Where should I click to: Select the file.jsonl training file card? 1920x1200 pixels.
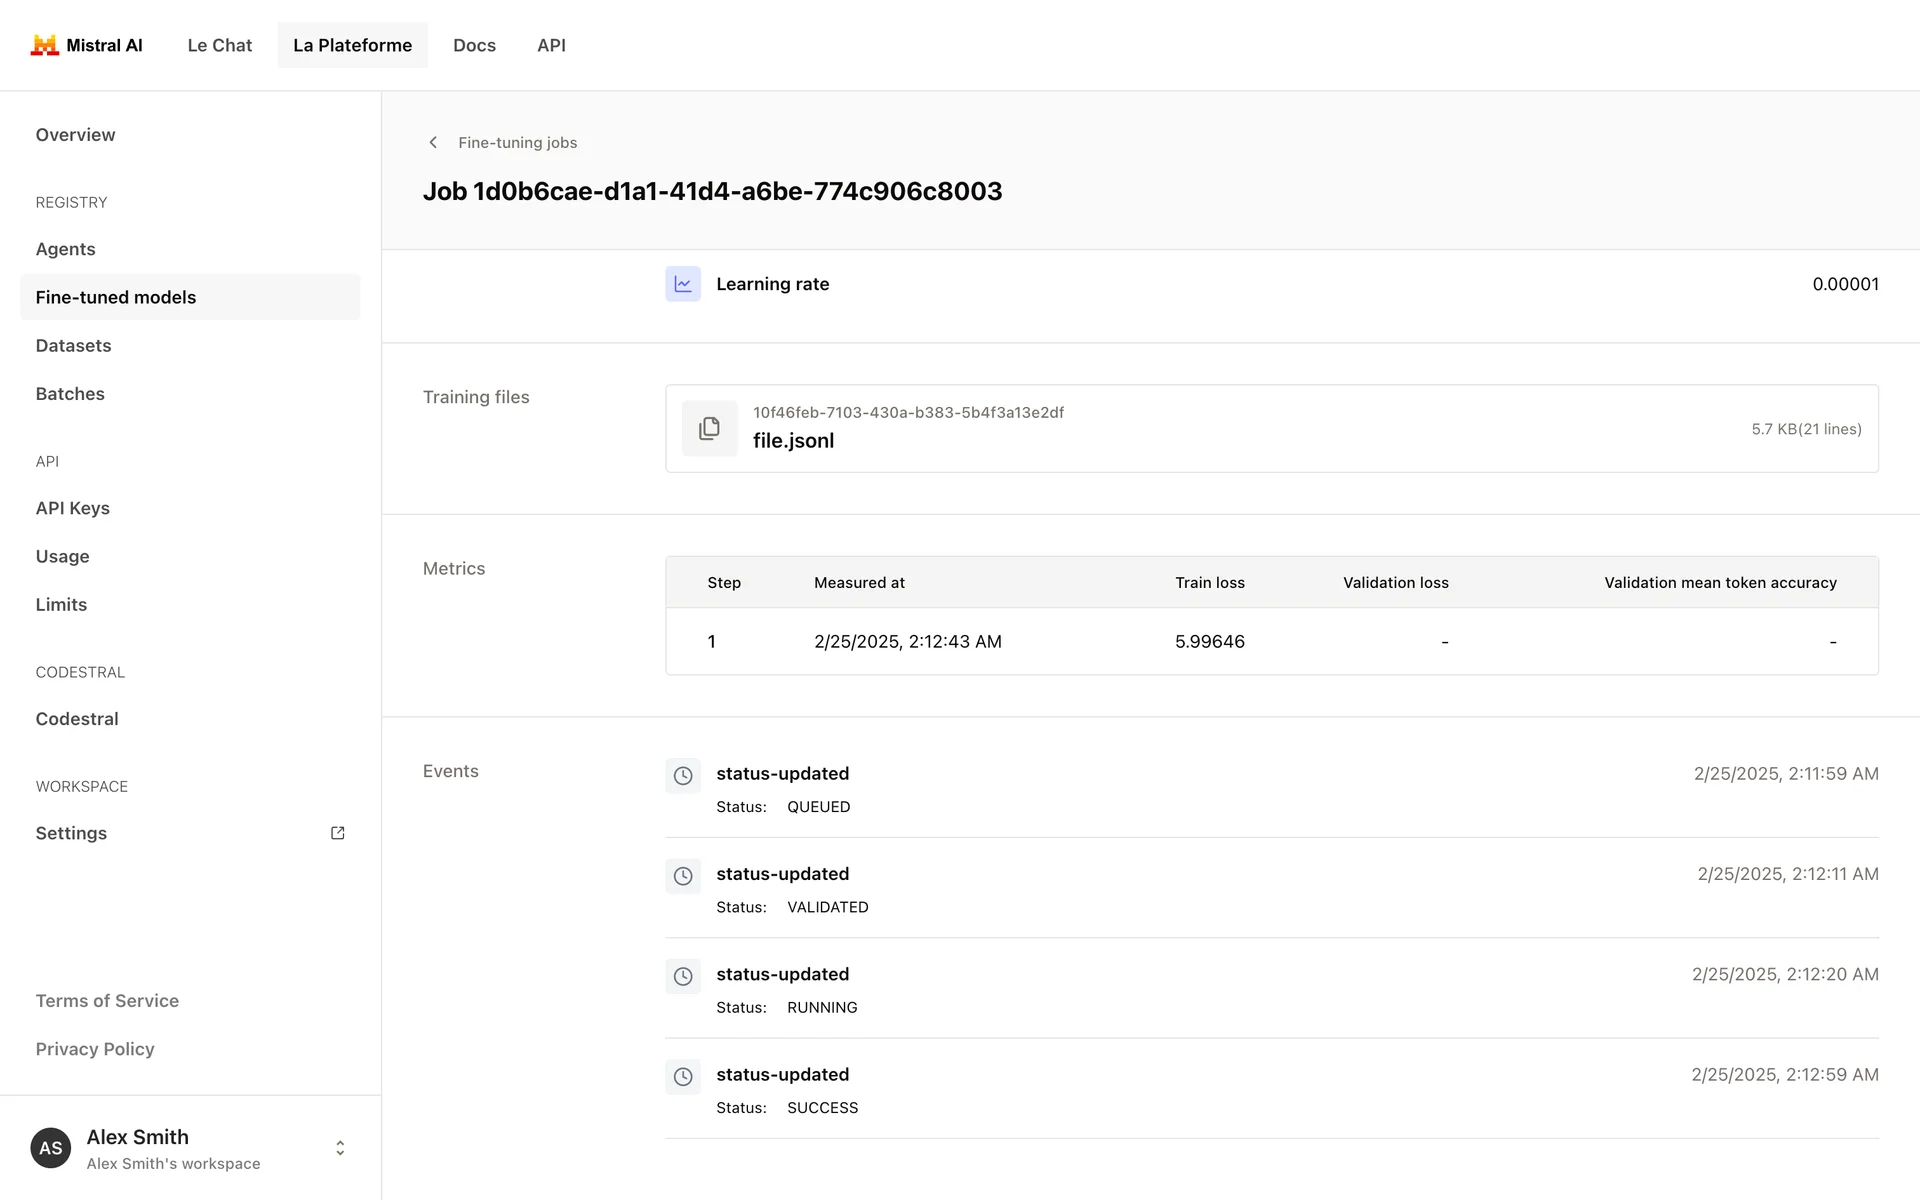click(1270, 429)
